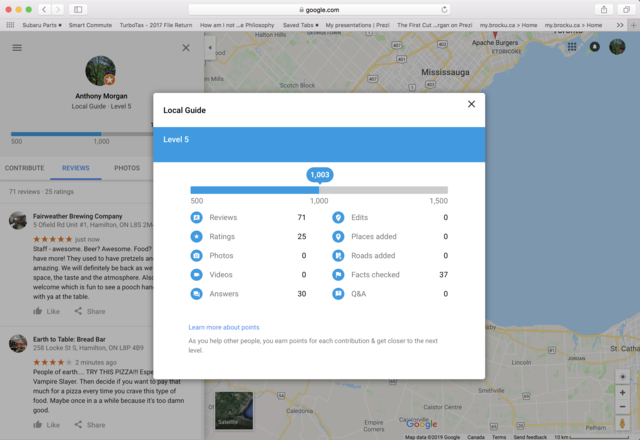Switch to the Photos tab
The width and height of the screenshot is (640, 440).
127,168
